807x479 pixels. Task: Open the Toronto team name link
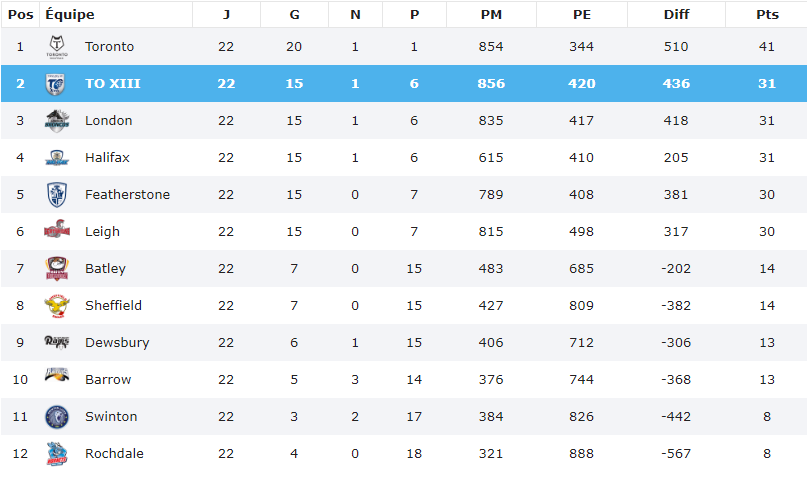[109, 47]
